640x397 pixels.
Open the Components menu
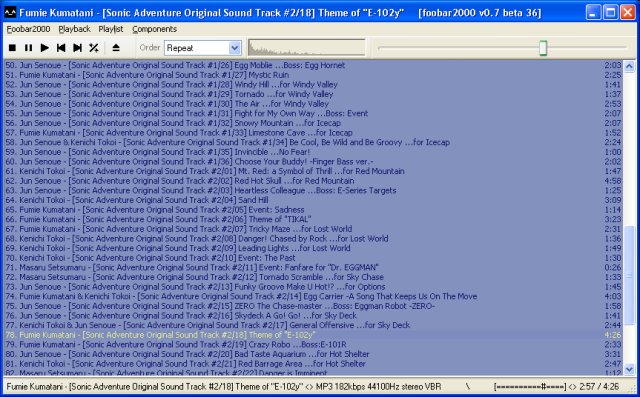[x=154, y=29]
